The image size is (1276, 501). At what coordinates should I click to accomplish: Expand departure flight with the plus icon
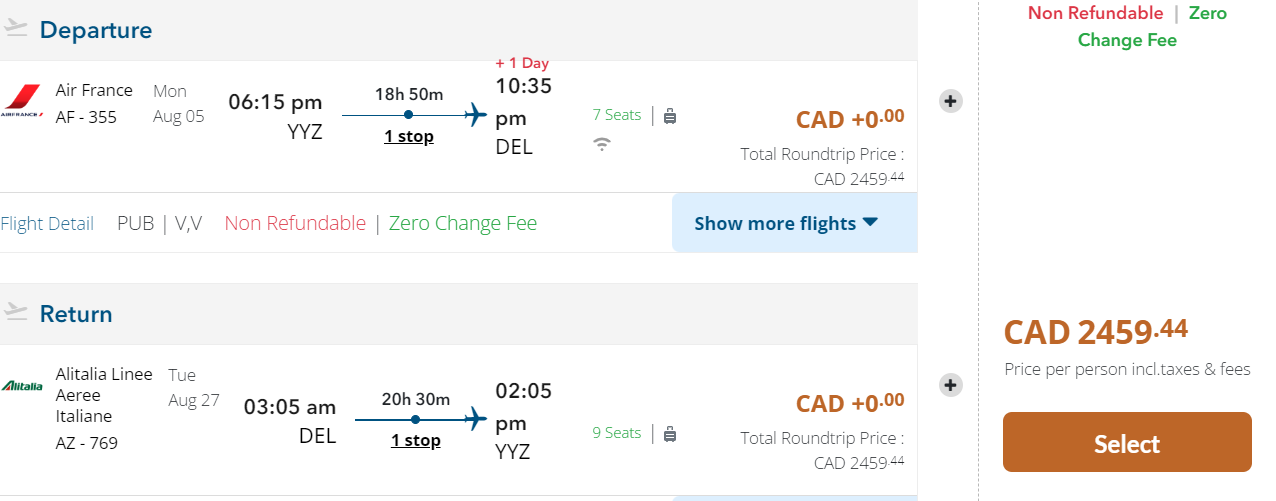[951, 101]
